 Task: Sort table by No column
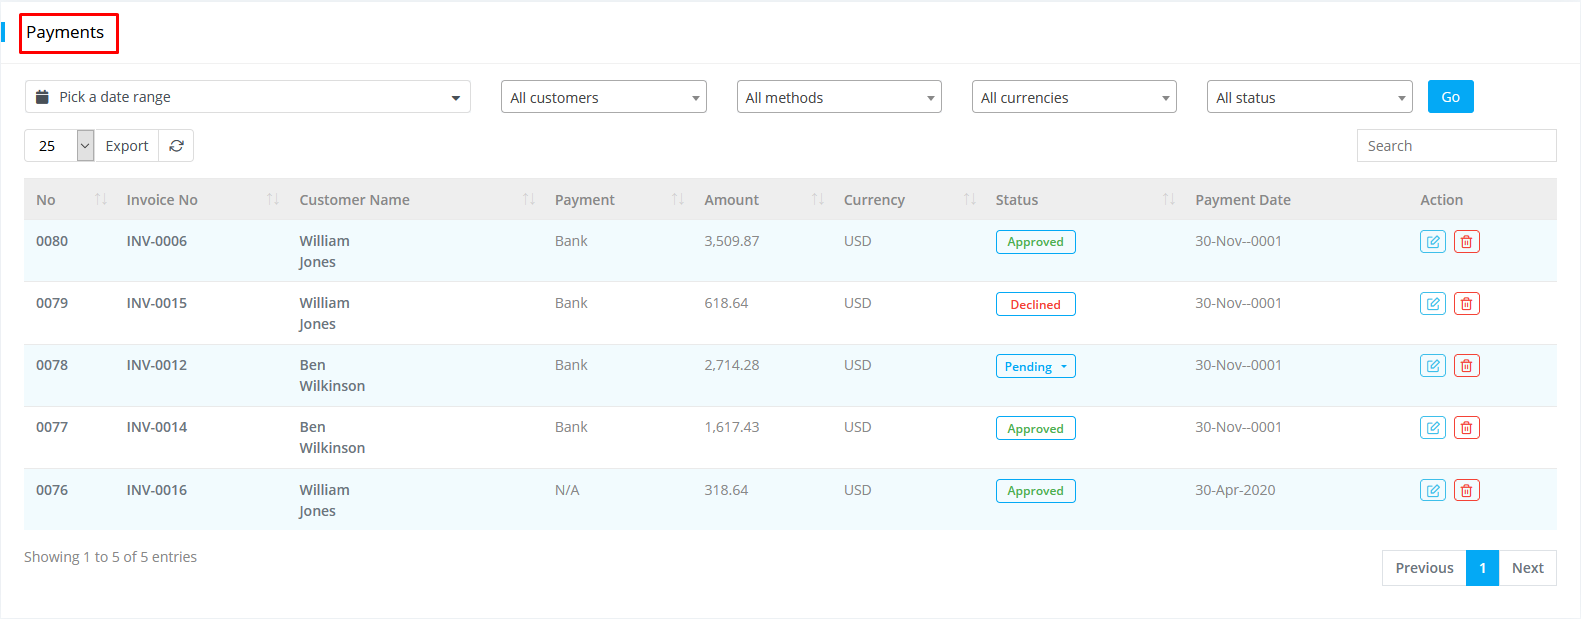(x=100, y=200)
